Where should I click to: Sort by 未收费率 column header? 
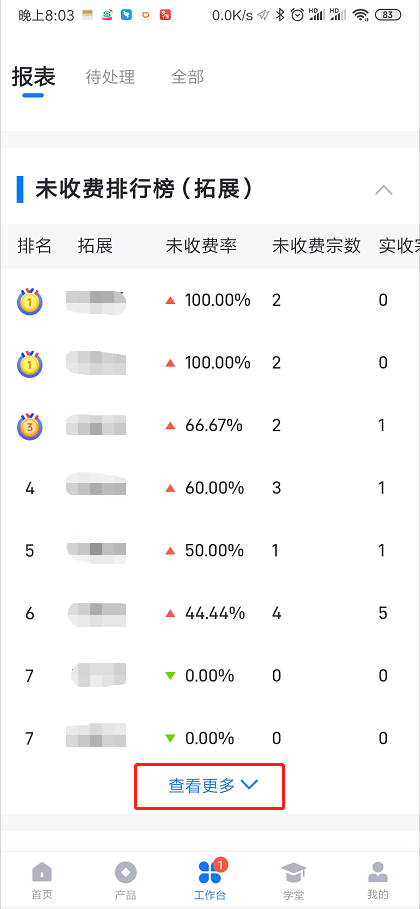pos(201,246)
